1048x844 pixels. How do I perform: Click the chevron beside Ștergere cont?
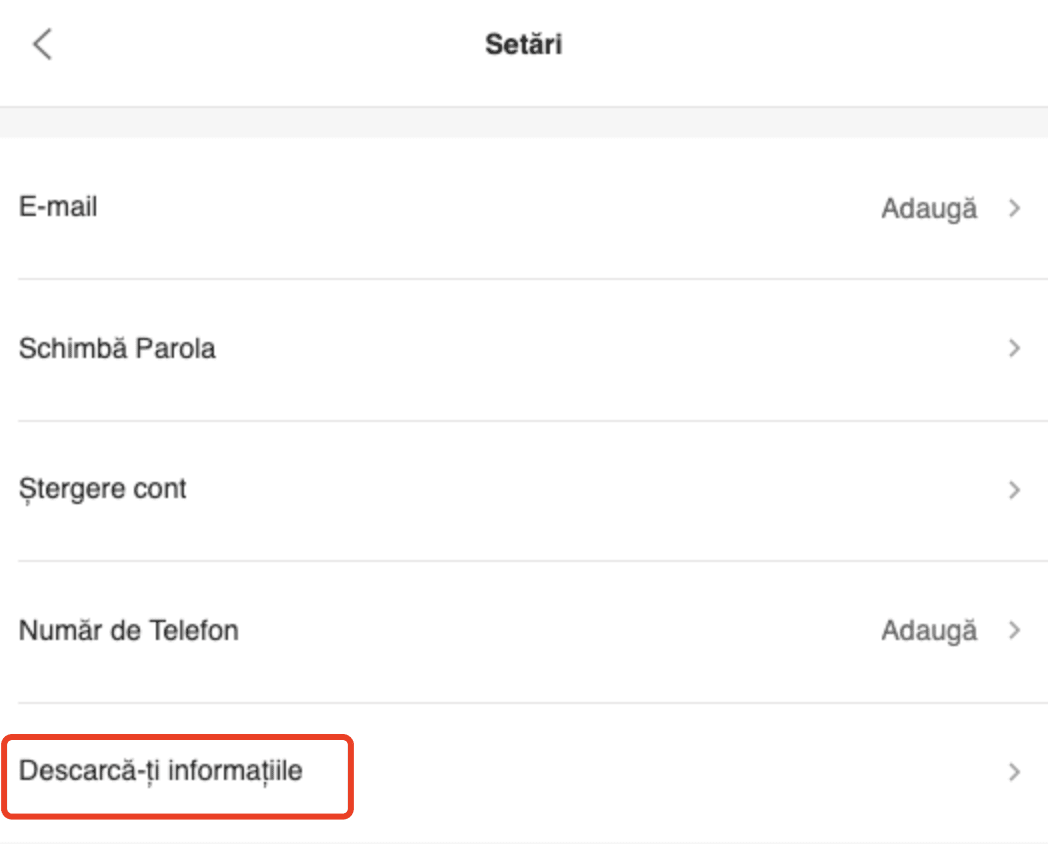[x=1015, y=490]
